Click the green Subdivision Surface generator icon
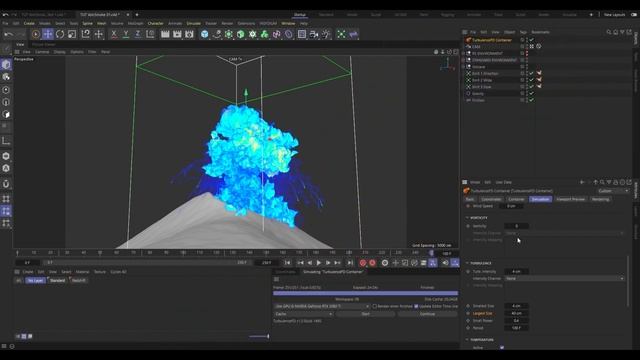 coord(229,34)
